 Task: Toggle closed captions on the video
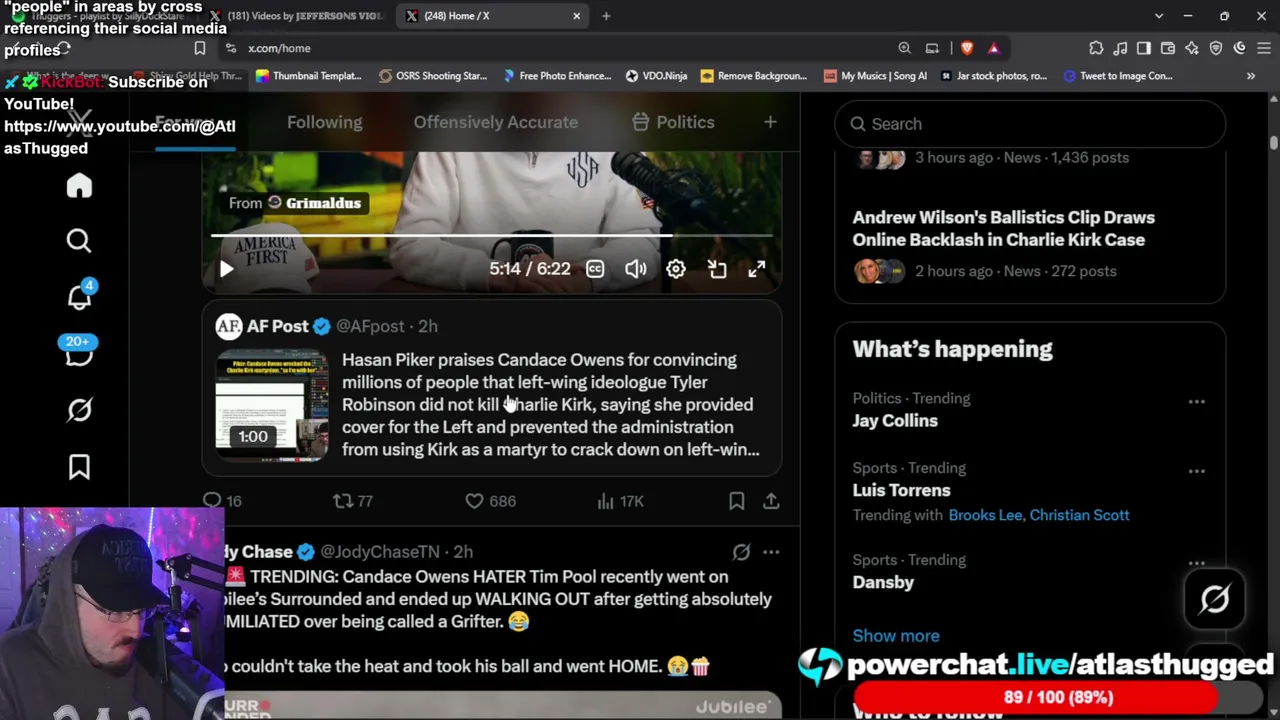coord(595,269)
